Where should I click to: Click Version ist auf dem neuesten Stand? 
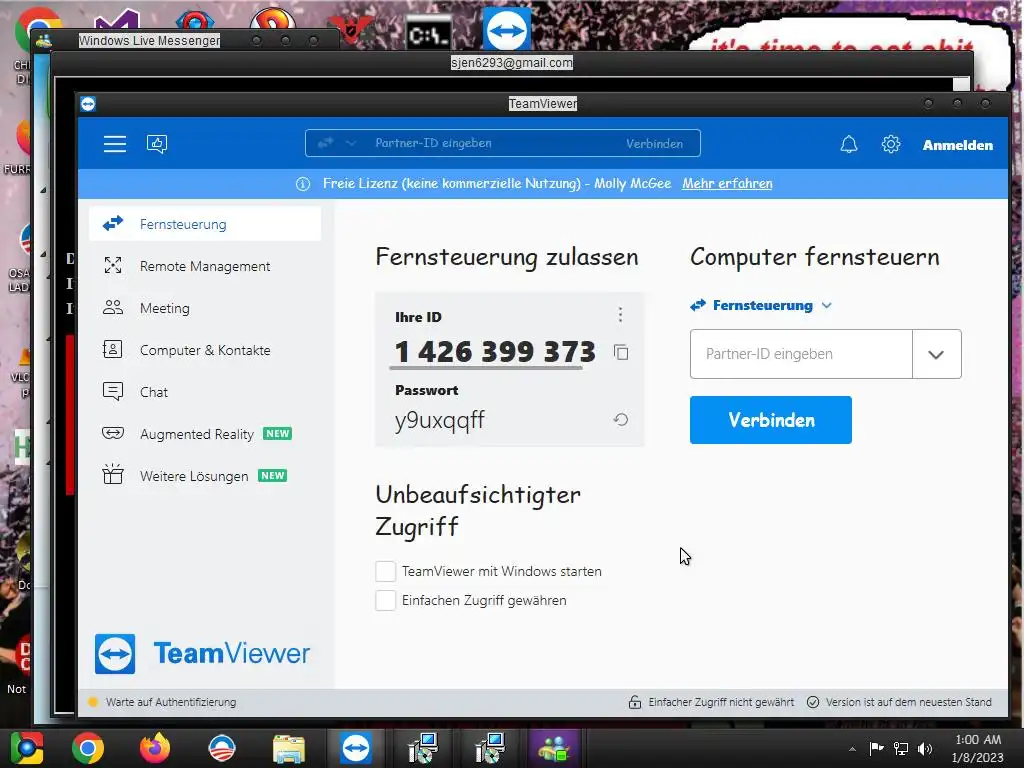[908, 703]
